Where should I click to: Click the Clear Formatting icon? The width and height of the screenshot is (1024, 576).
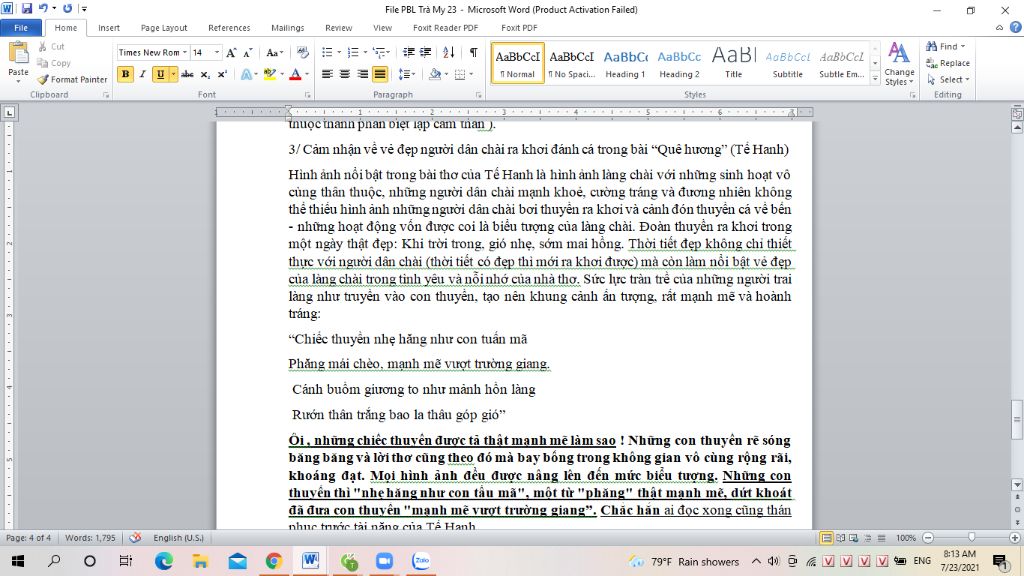point(302,53)
